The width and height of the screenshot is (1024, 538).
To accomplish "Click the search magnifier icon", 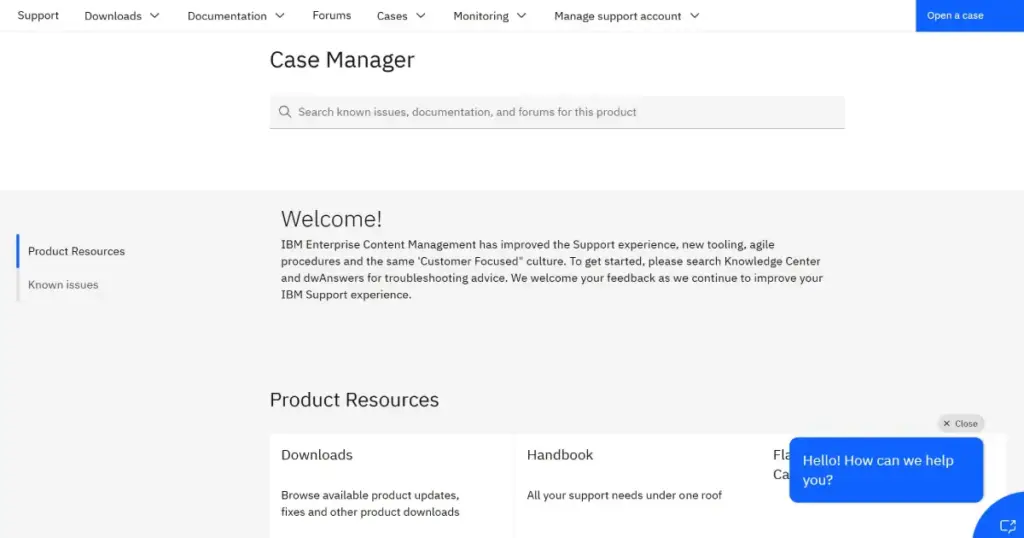I will pos(285,112).
